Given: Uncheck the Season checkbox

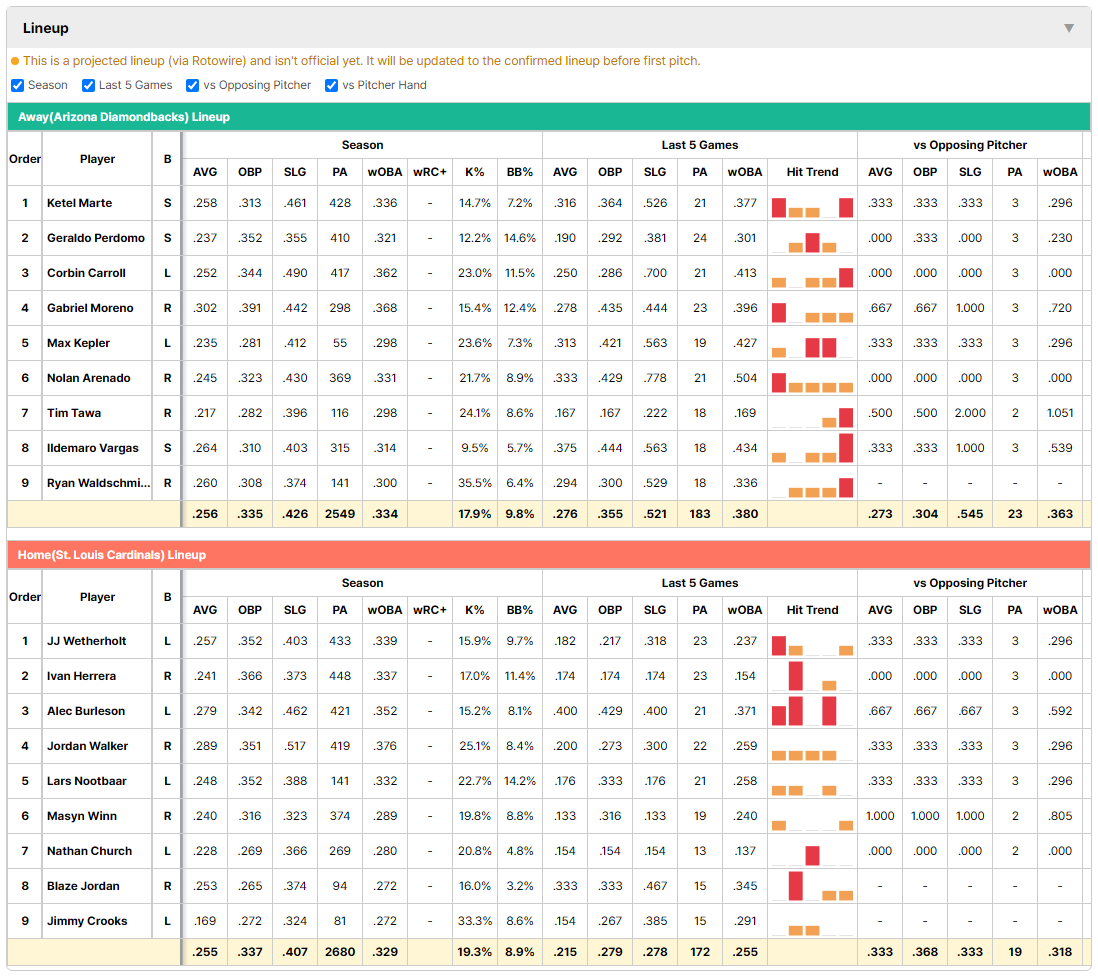Looking at the screenshot, I should [18, 85].
